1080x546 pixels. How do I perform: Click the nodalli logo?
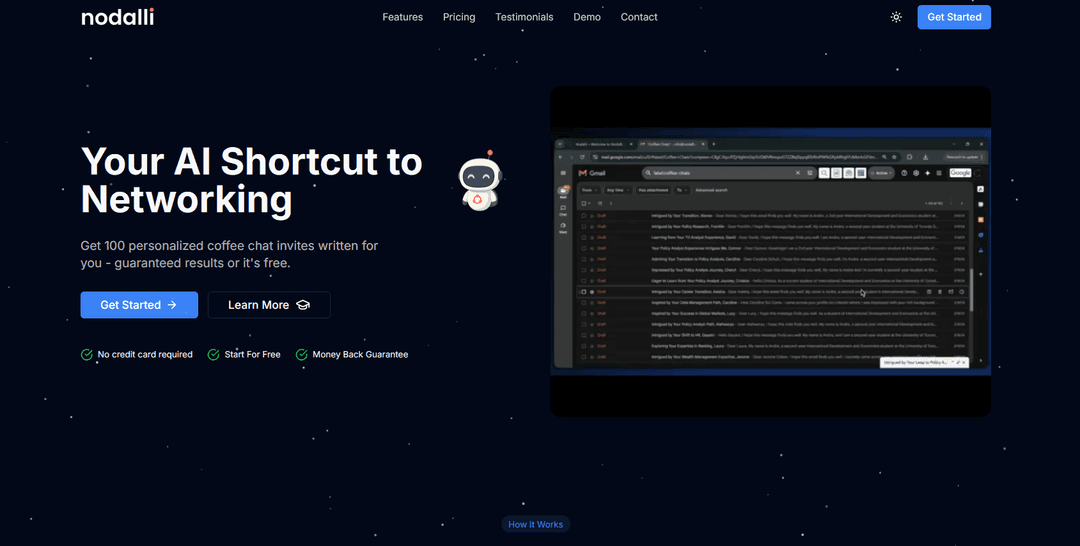click(117, 17)
